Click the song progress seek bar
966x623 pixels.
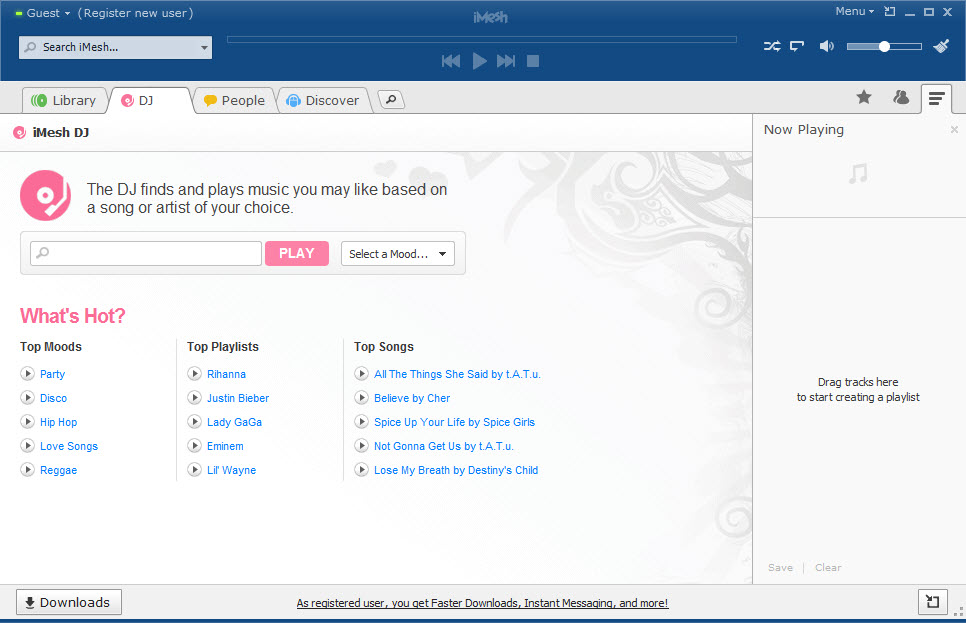[482, 39]
